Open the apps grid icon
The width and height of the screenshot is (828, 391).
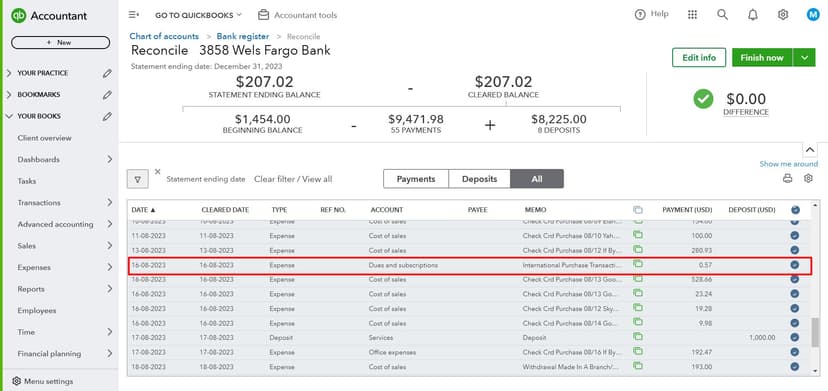point(692,15)
